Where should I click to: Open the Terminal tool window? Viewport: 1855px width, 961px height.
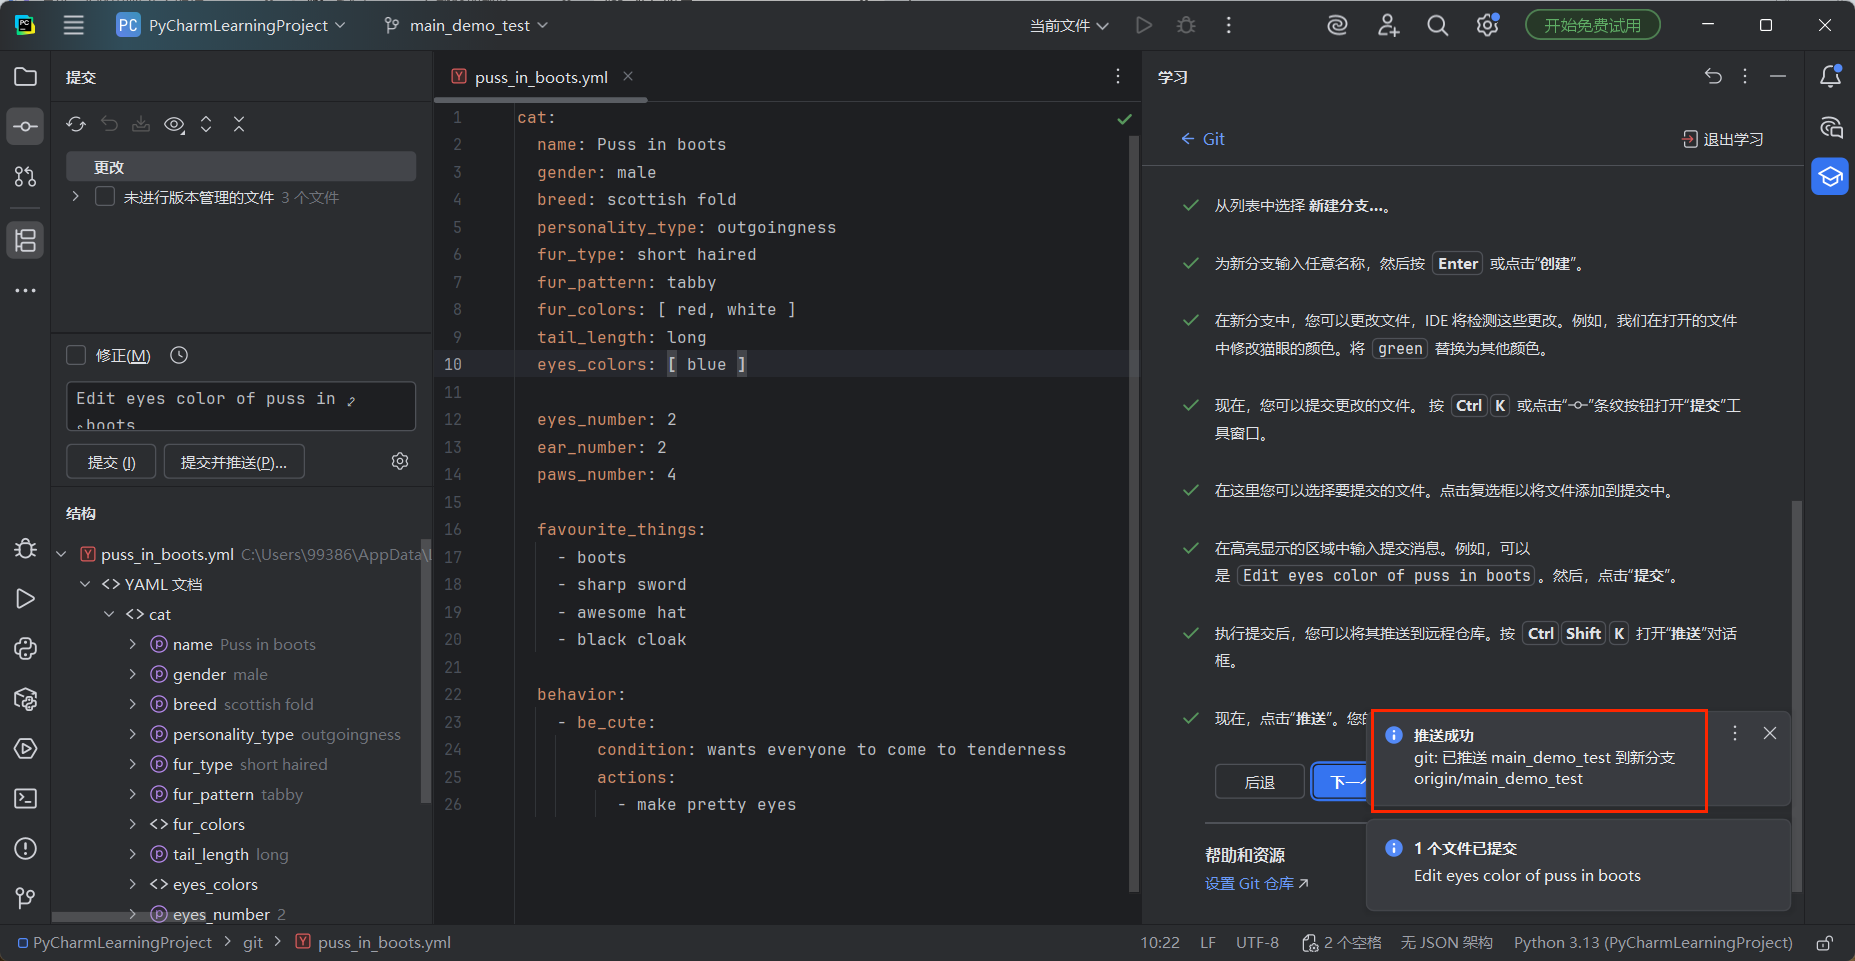pyautogui.click(x=26, y=798)
